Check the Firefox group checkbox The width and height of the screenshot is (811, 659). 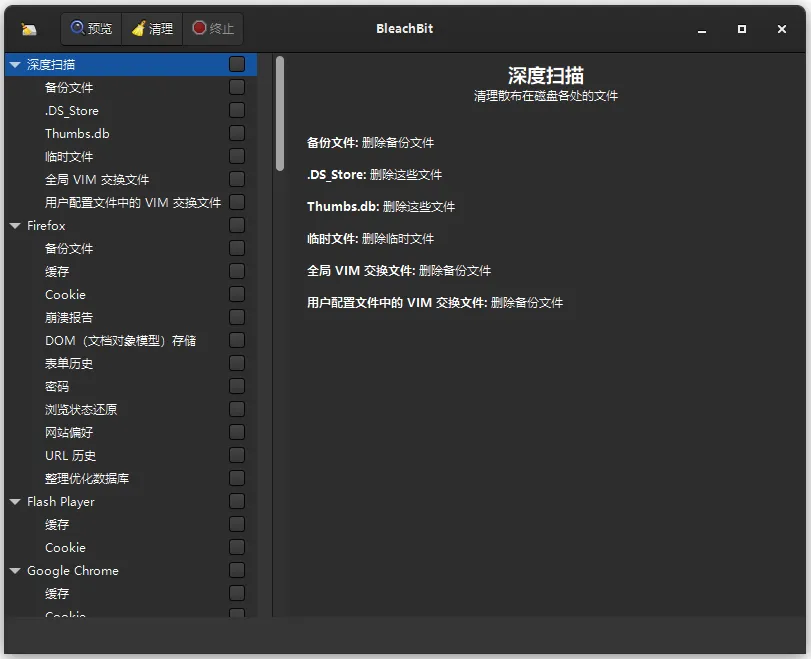pyautogui.click(x=237, y=225)
